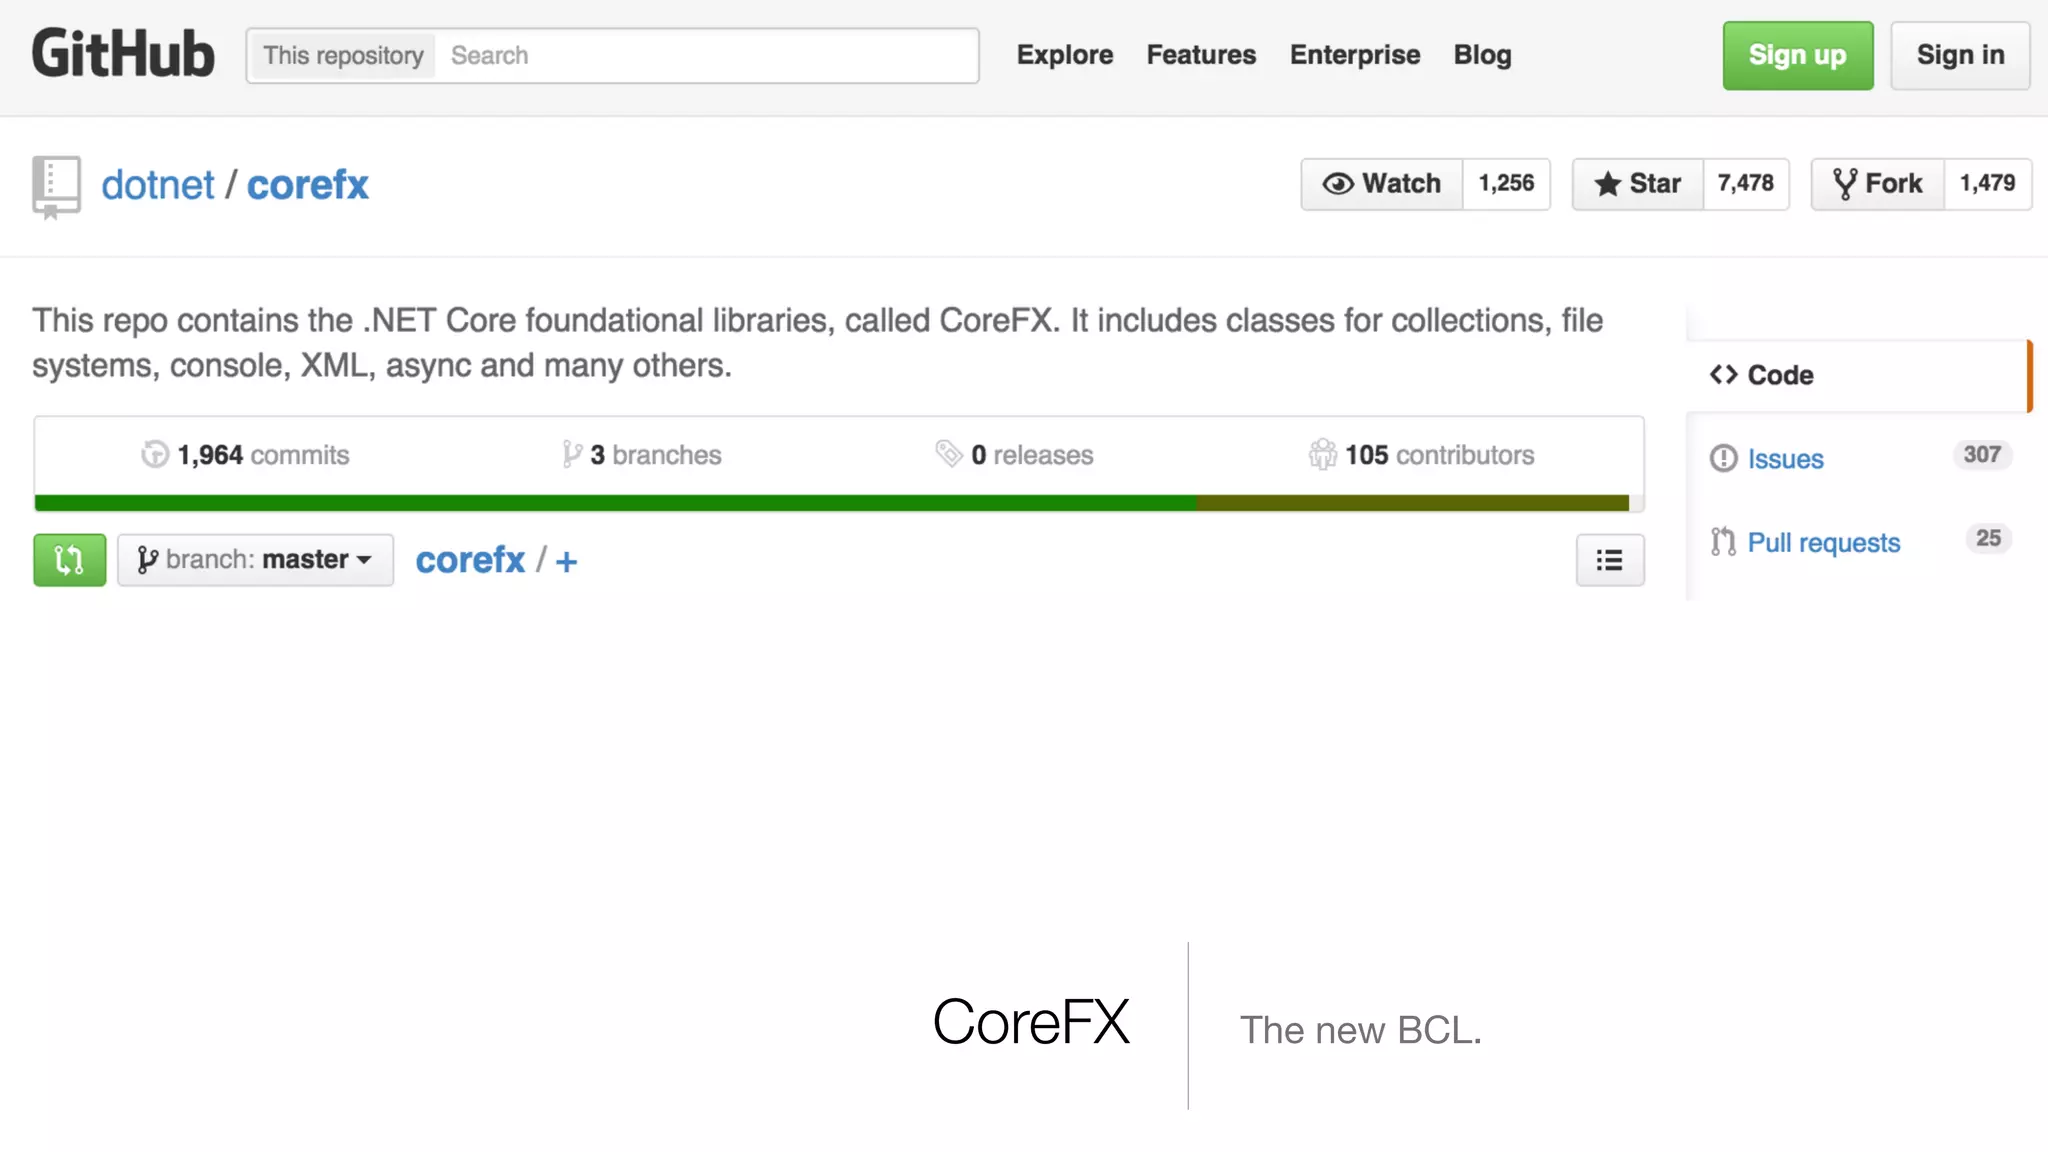This screenshot has width=2048, height=1152.
Task: Open the 1,479 forks count
Action: point(1988,184)
